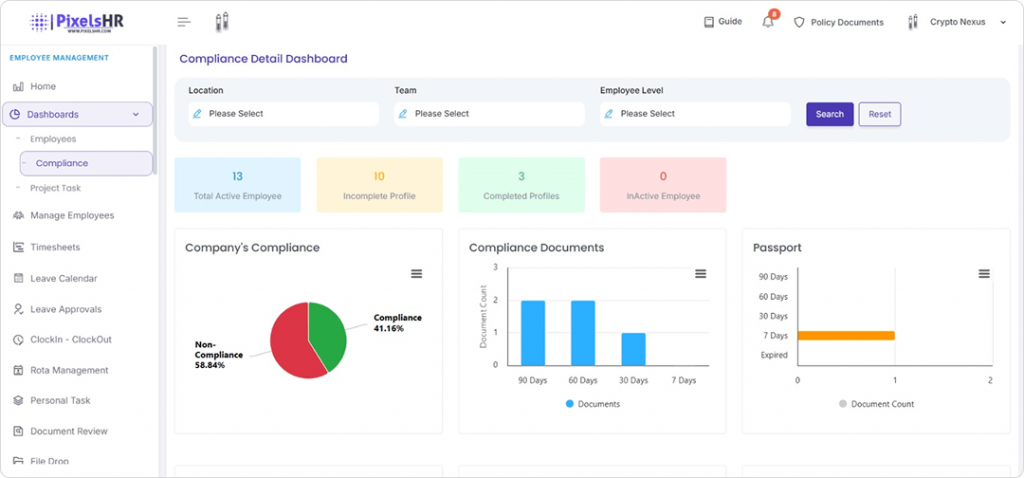Click the Search button
The image size is (1024, 478).
(x=829, y=114)
